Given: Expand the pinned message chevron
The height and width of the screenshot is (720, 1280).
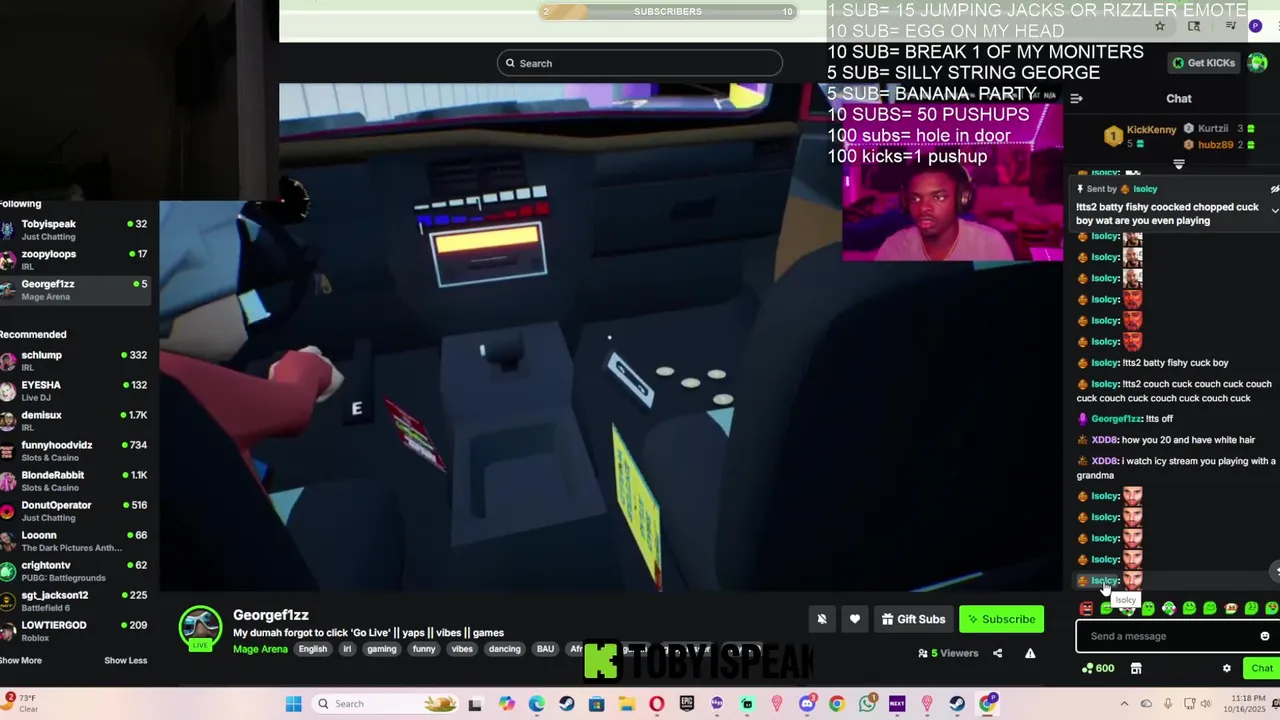Looking at the screenshot, I should (x=1274, y=210).
